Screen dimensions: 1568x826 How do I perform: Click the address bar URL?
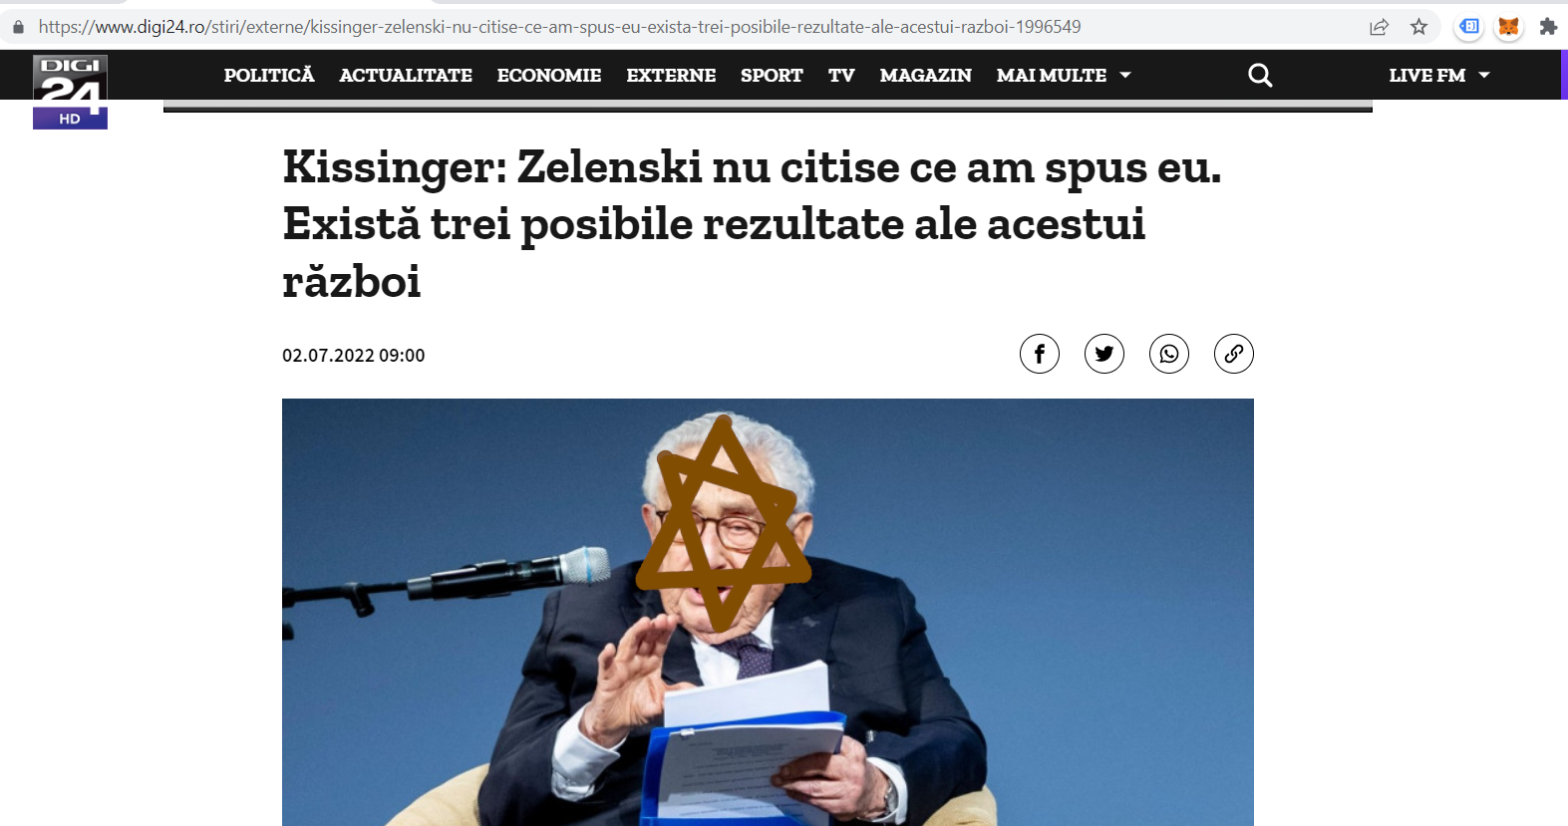pyautogui.click(x=560, y=27)
